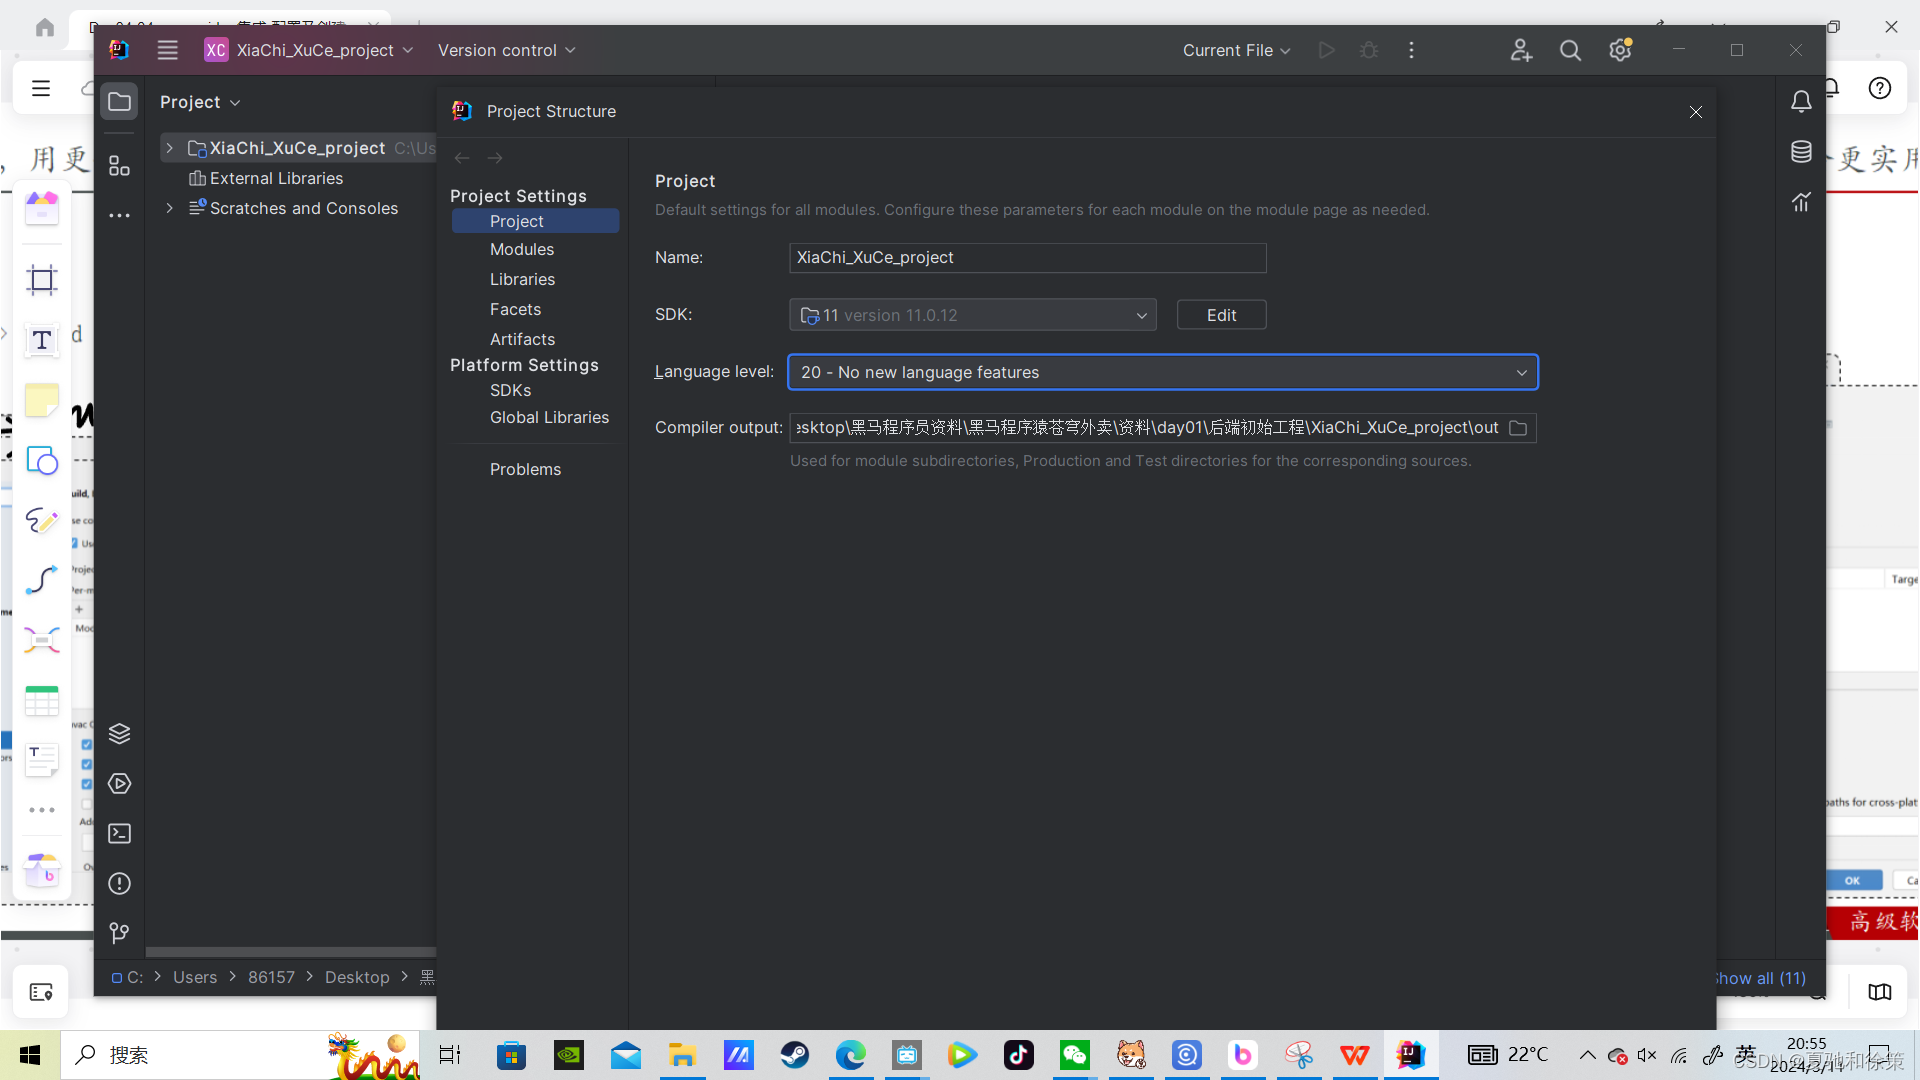1920x1080 pixels.
Task: Open the Problems tool window icon
Action: pyautogui.click(x=119, y=884)
